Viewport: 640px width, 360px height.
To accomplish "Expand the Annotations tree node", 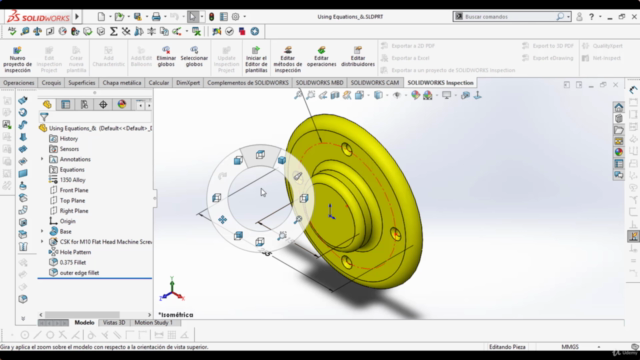I will point(42,159).
